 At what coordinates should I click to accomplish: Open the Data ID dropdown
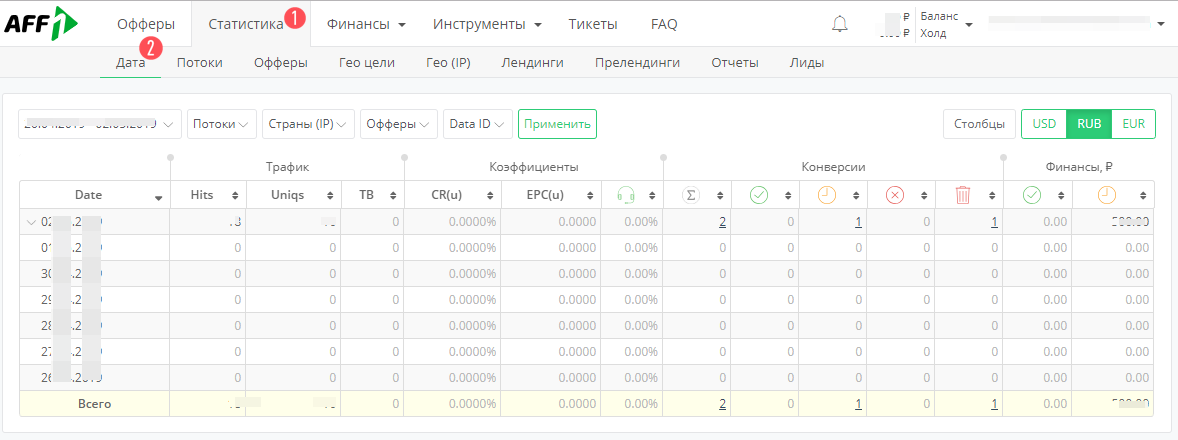[x=477, y=124]
